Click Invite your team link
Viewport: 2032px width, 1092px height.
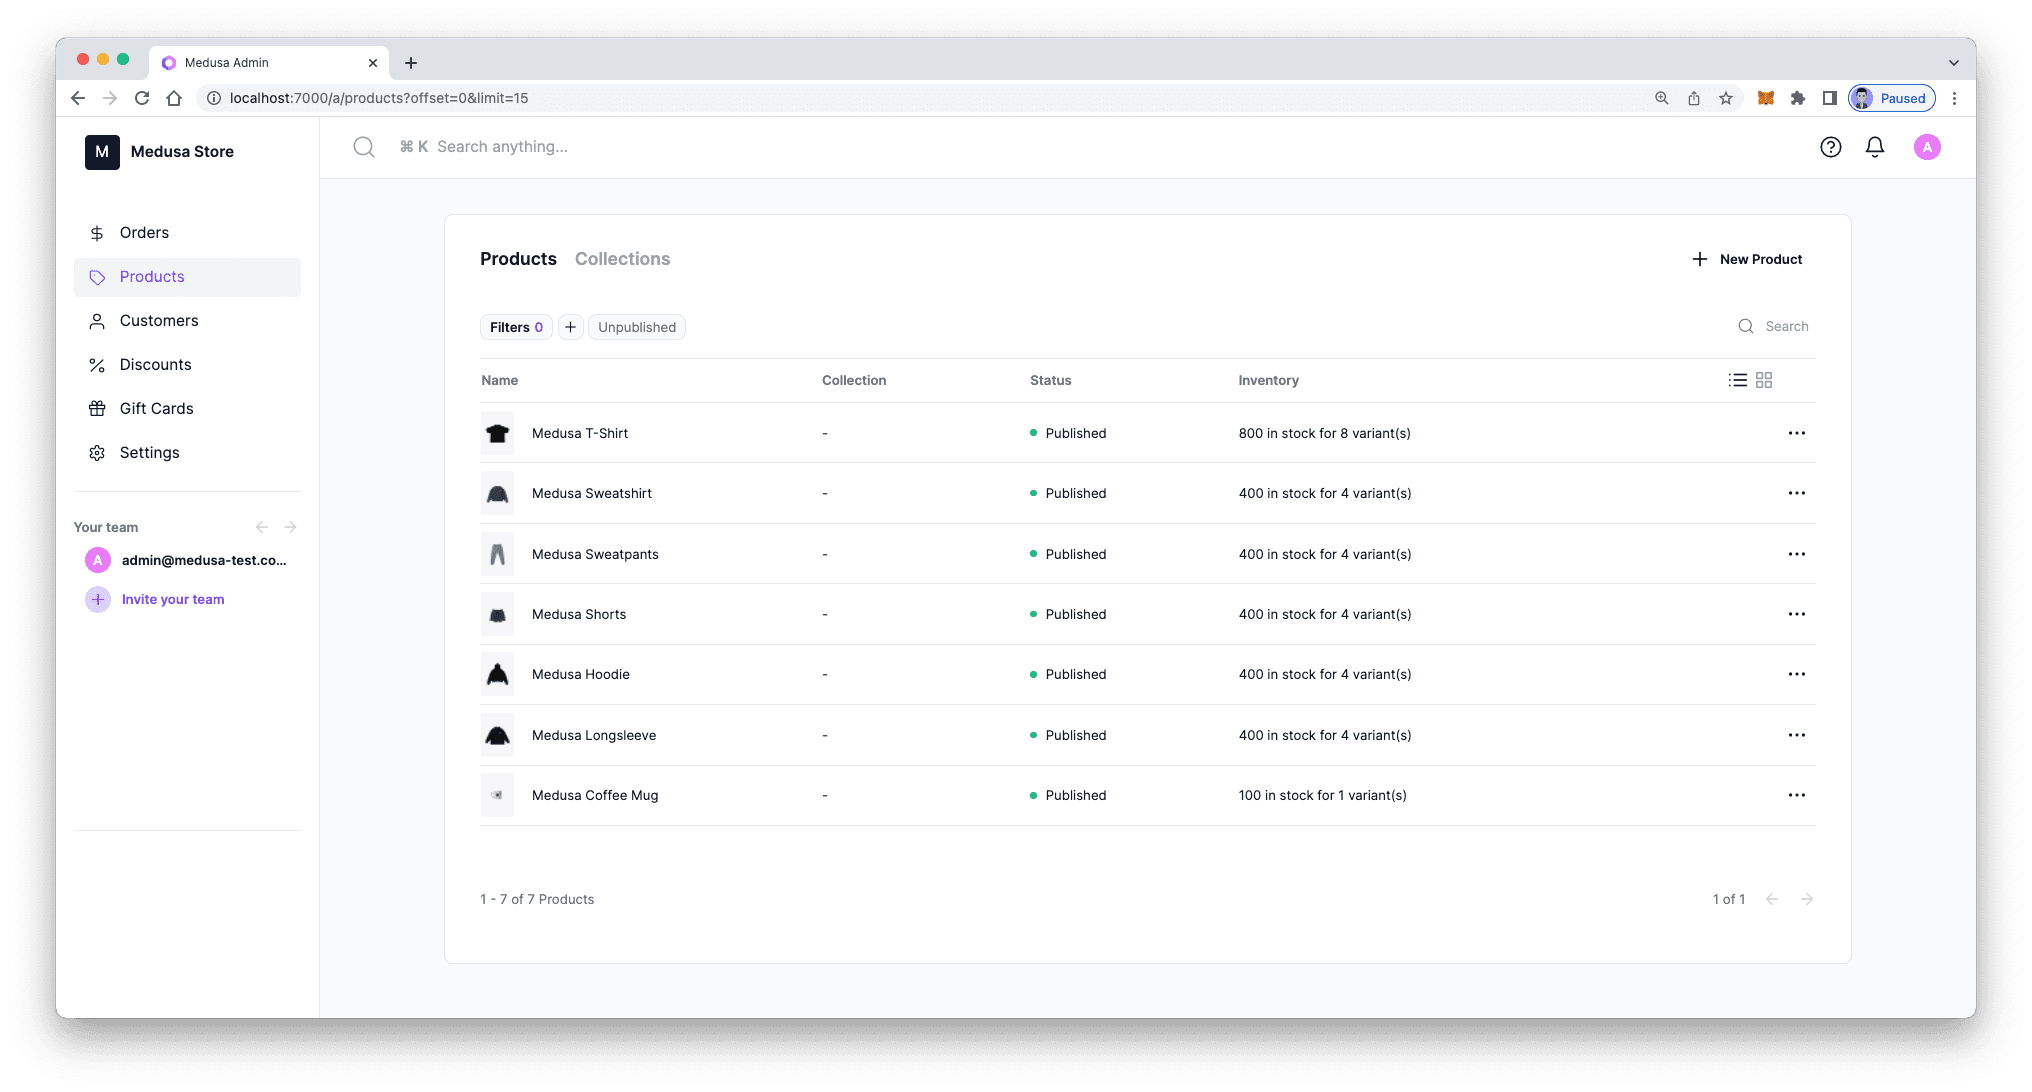pos(172,599)
